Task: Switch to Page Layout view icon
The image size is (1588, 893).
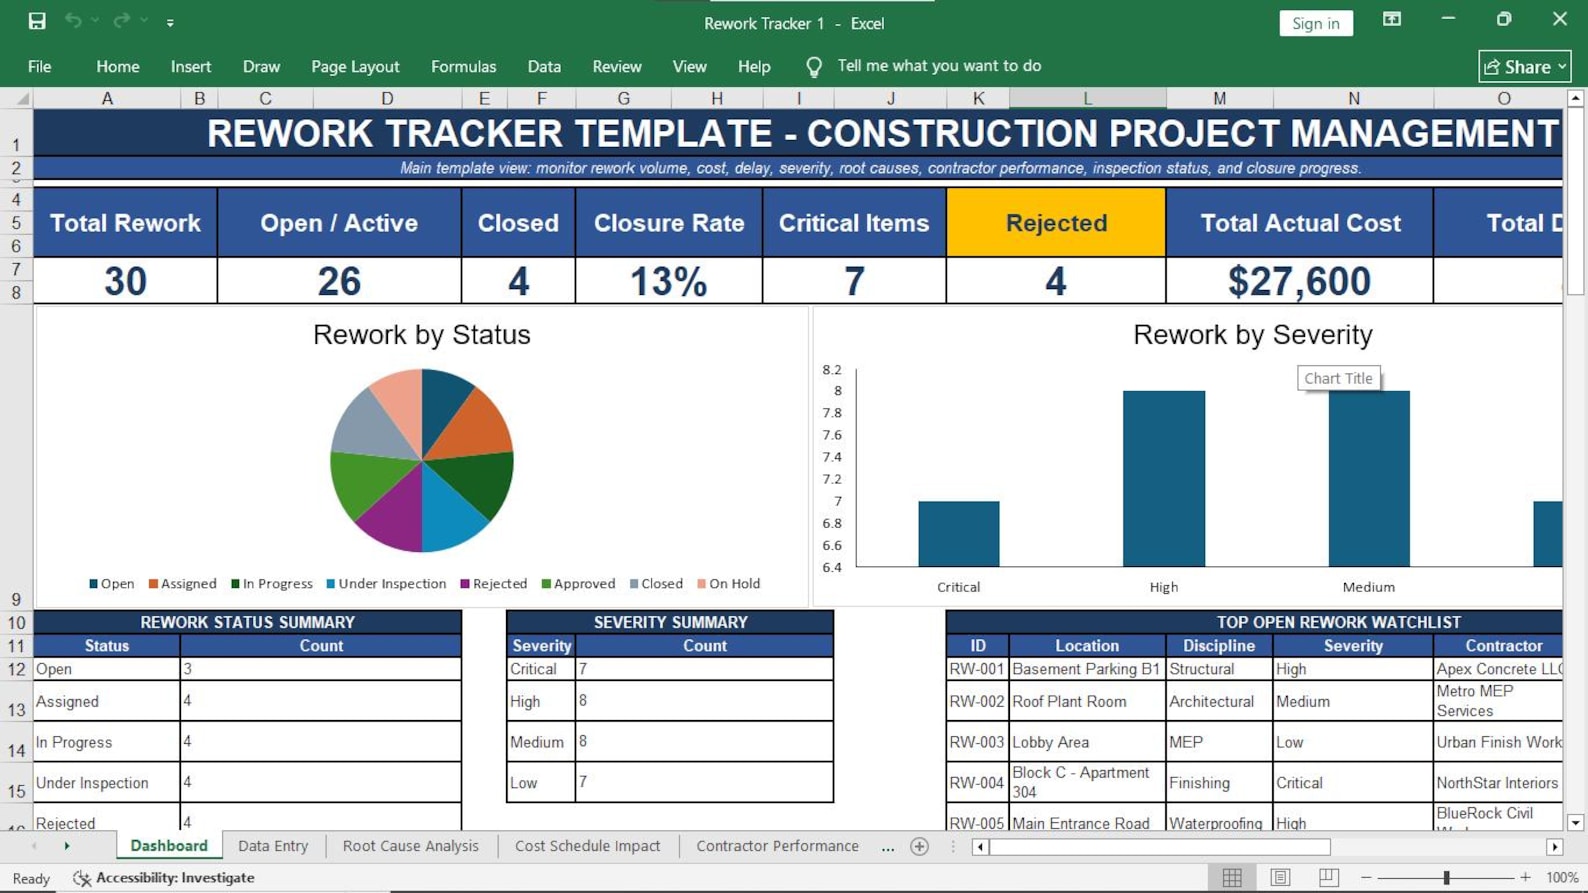Action: (x=1280, y=877)
